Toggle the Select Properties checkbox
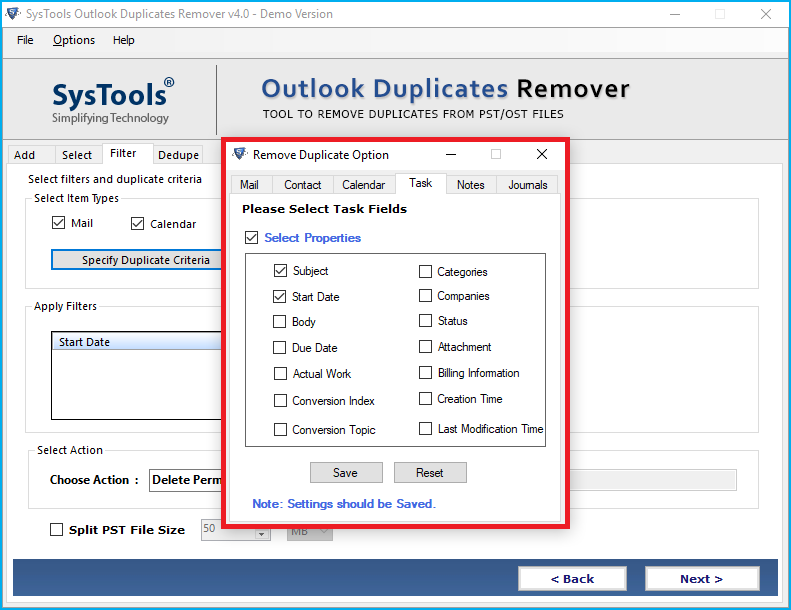 [x=251, y=238]
